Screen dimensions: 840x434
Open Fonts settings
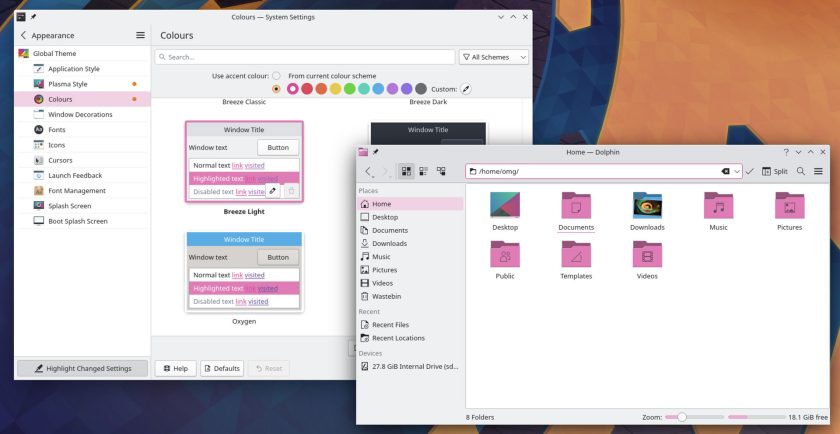point(83,130)
